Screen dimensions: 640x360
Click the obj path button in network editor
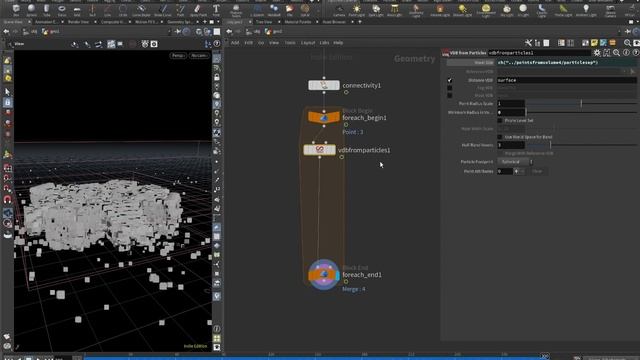[254, 31]
